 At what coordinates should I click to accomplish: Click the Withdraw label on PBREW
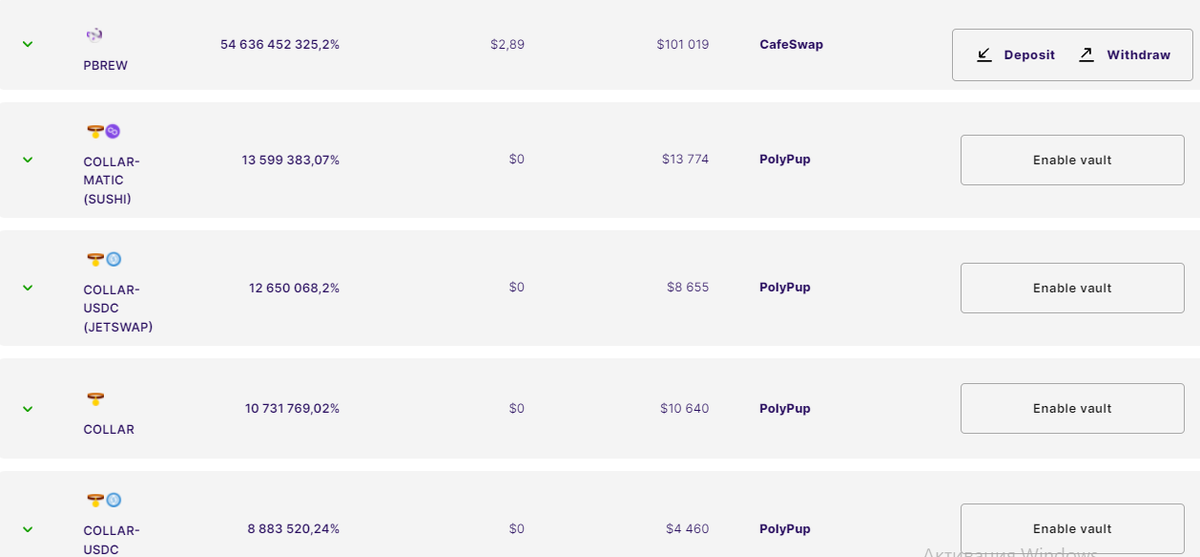point(1138,55)
